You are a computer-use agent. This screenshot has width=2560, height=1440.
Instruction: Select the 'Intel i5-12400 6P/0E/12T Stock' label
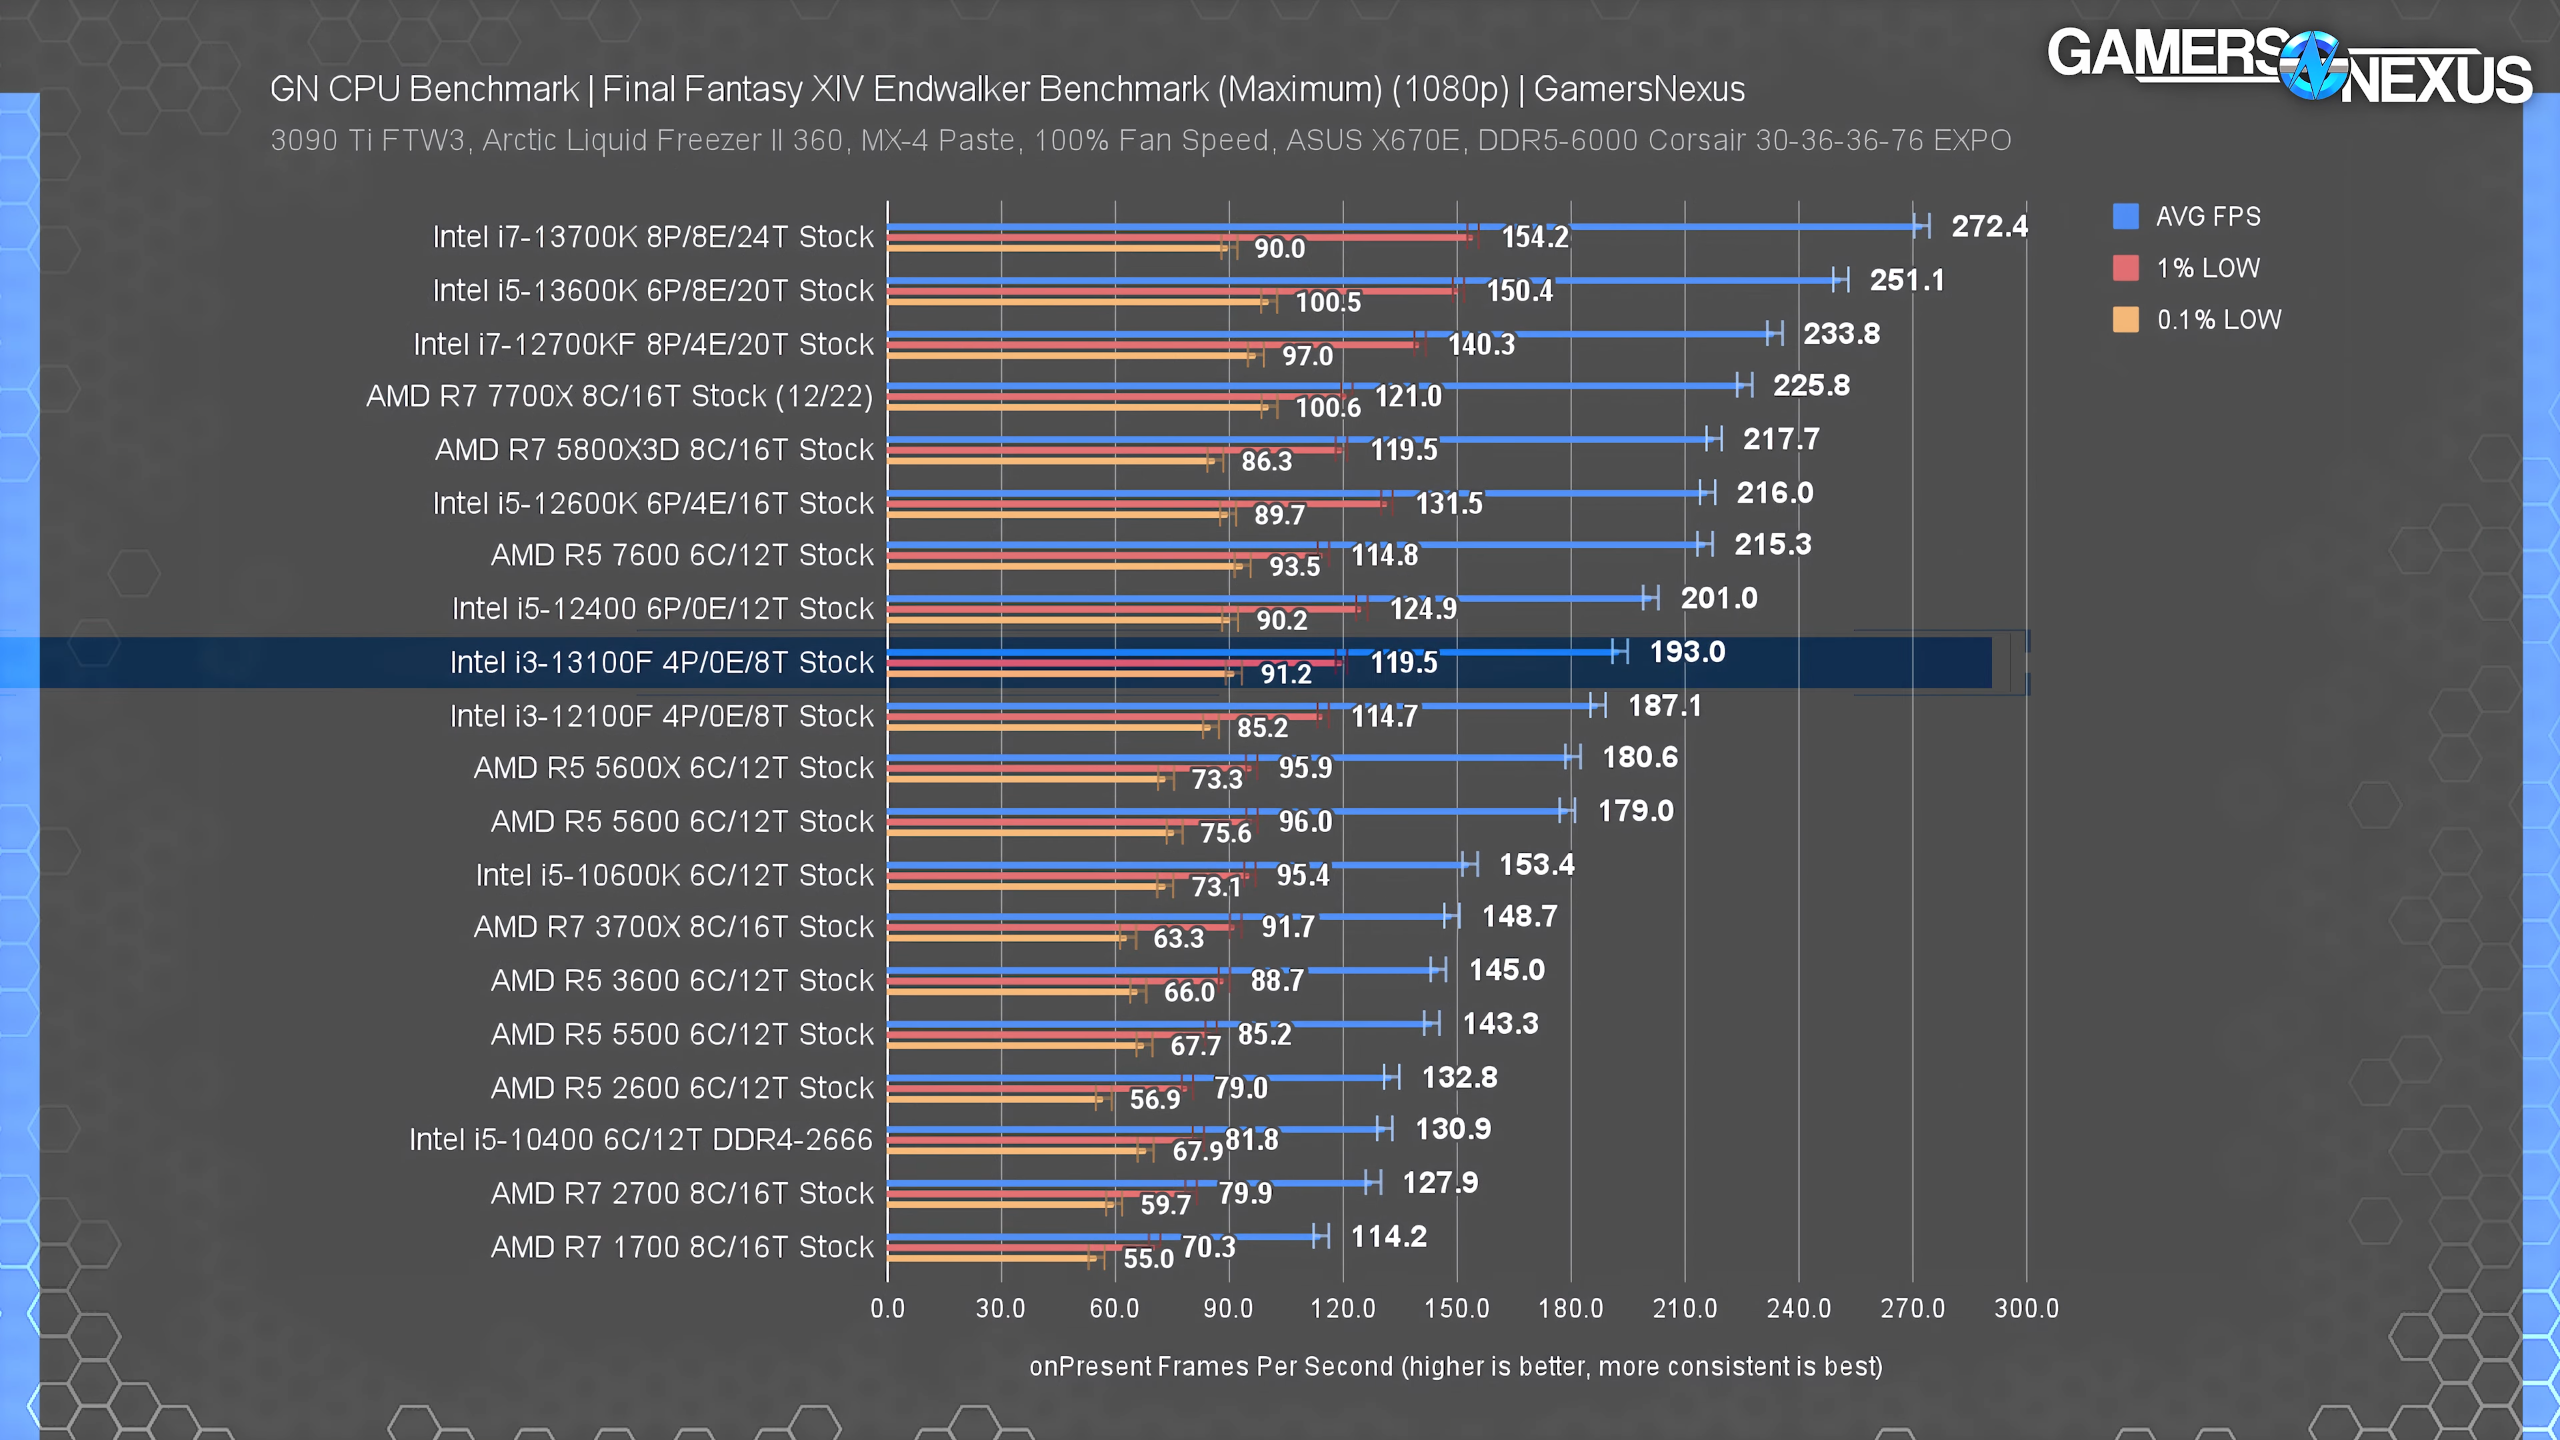663,609
